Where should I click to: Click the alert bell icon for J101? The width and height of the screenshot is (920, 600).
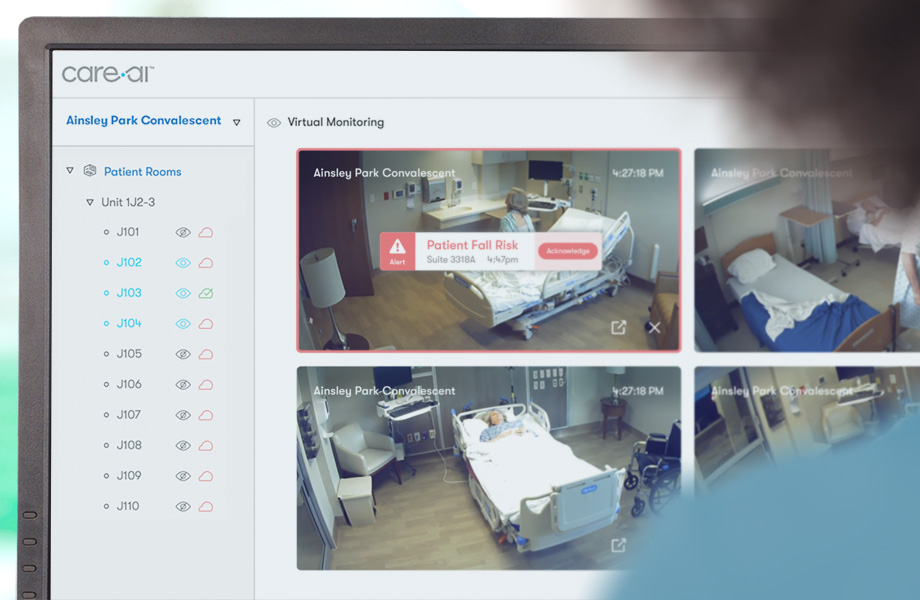point(206,232)
